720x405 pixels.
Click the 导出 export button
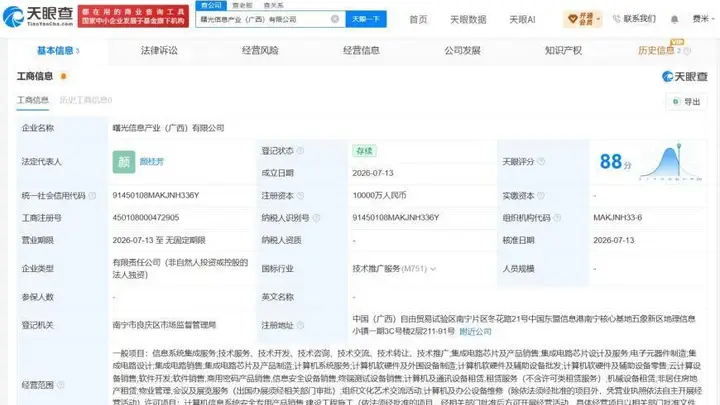coord(686,101)
